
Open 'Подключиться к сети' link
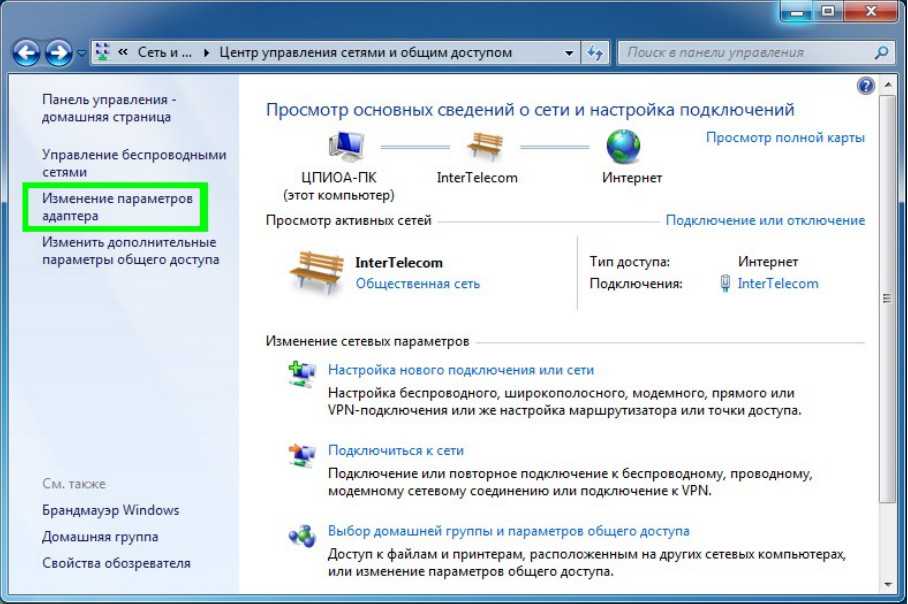click(396, 451)
